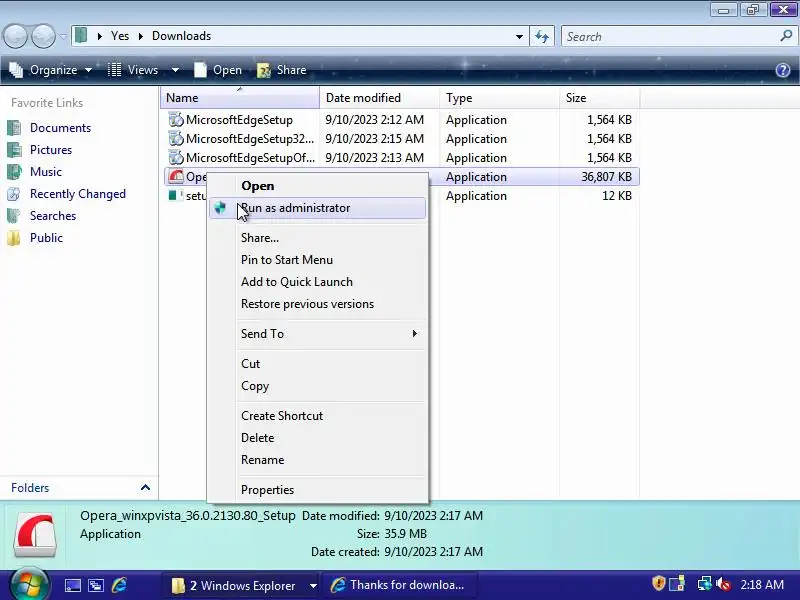Click Open in the command bar
The width and height of the screenshot is (800, 600).
tap(218, 70)
